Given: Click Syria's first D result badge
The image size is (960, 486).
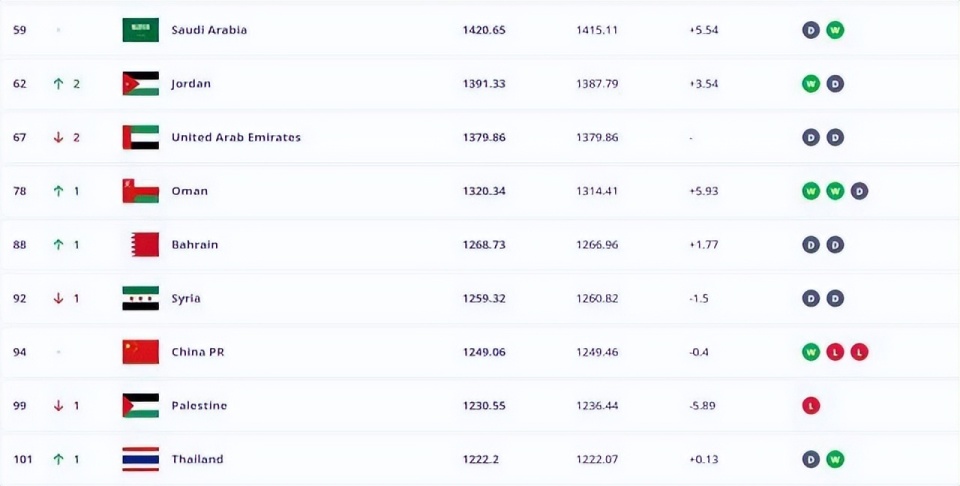Looking at the screenshot, I should pos(811,298).
